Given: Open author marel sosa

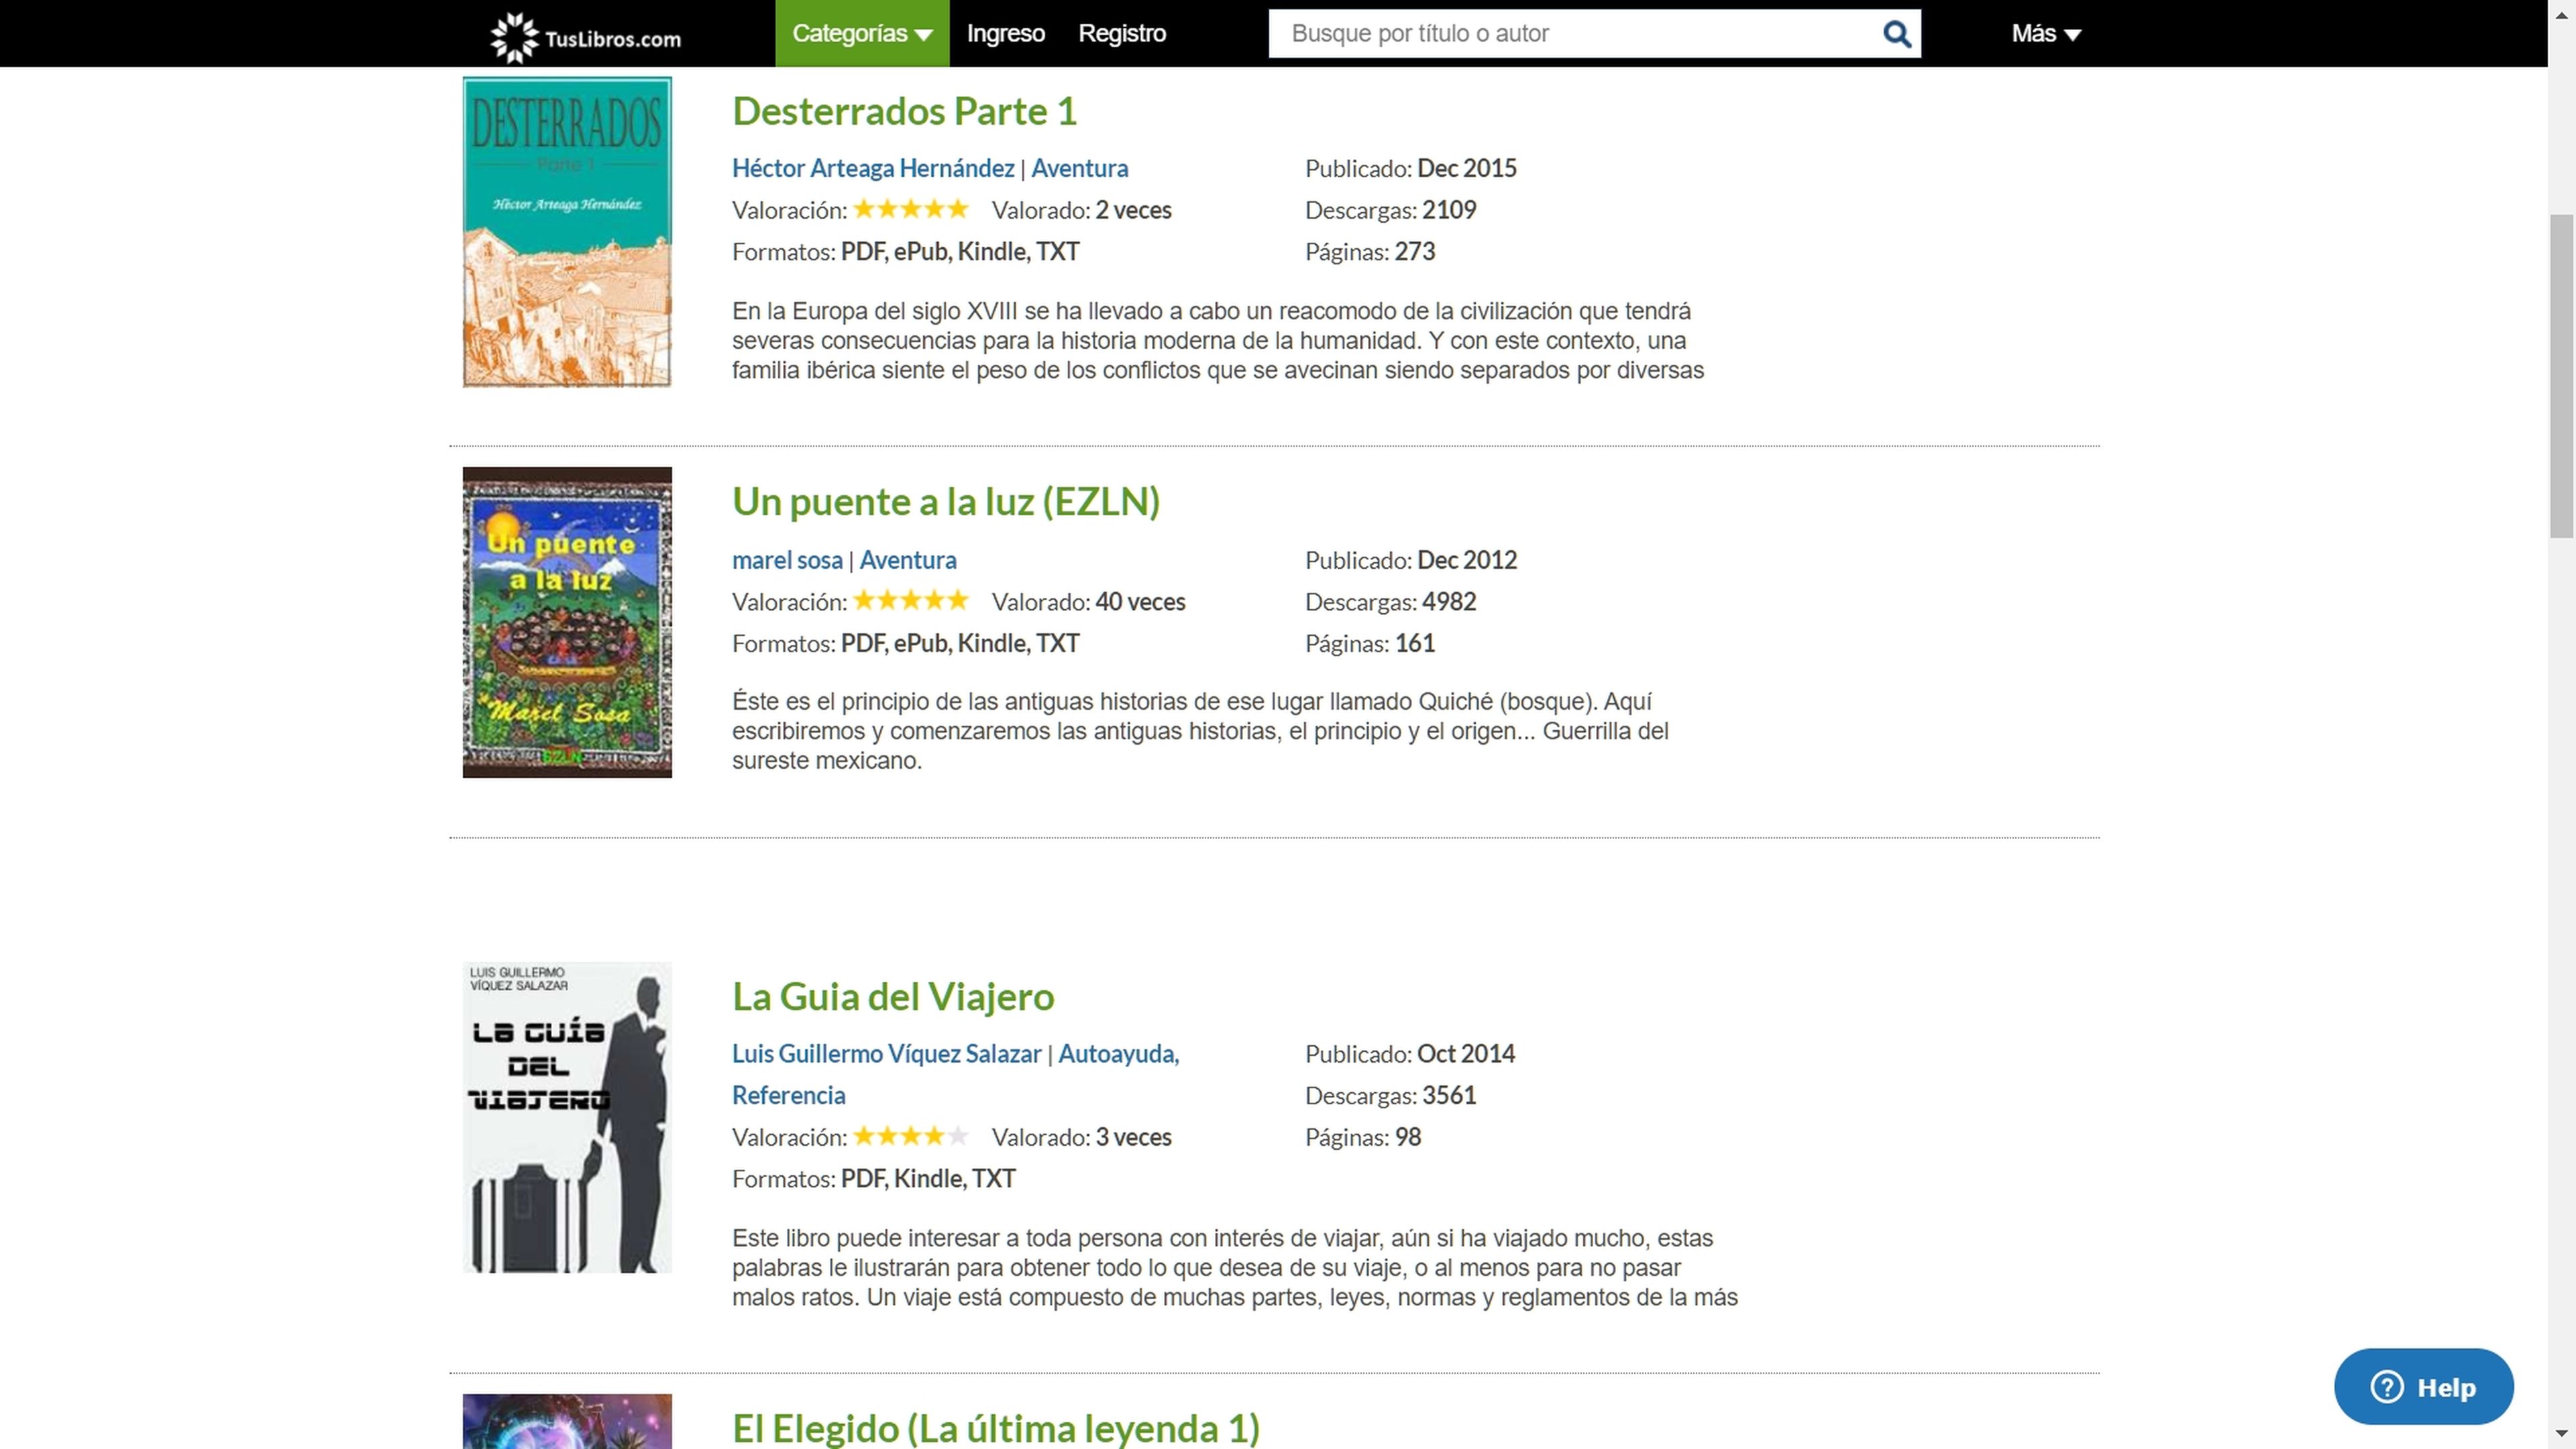Looking at the screenshot, I should [787, 560].
